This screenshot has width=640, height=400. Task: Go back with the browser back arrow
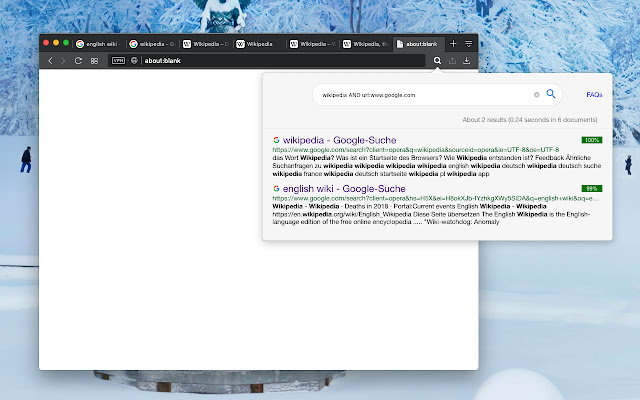point(50,61)
